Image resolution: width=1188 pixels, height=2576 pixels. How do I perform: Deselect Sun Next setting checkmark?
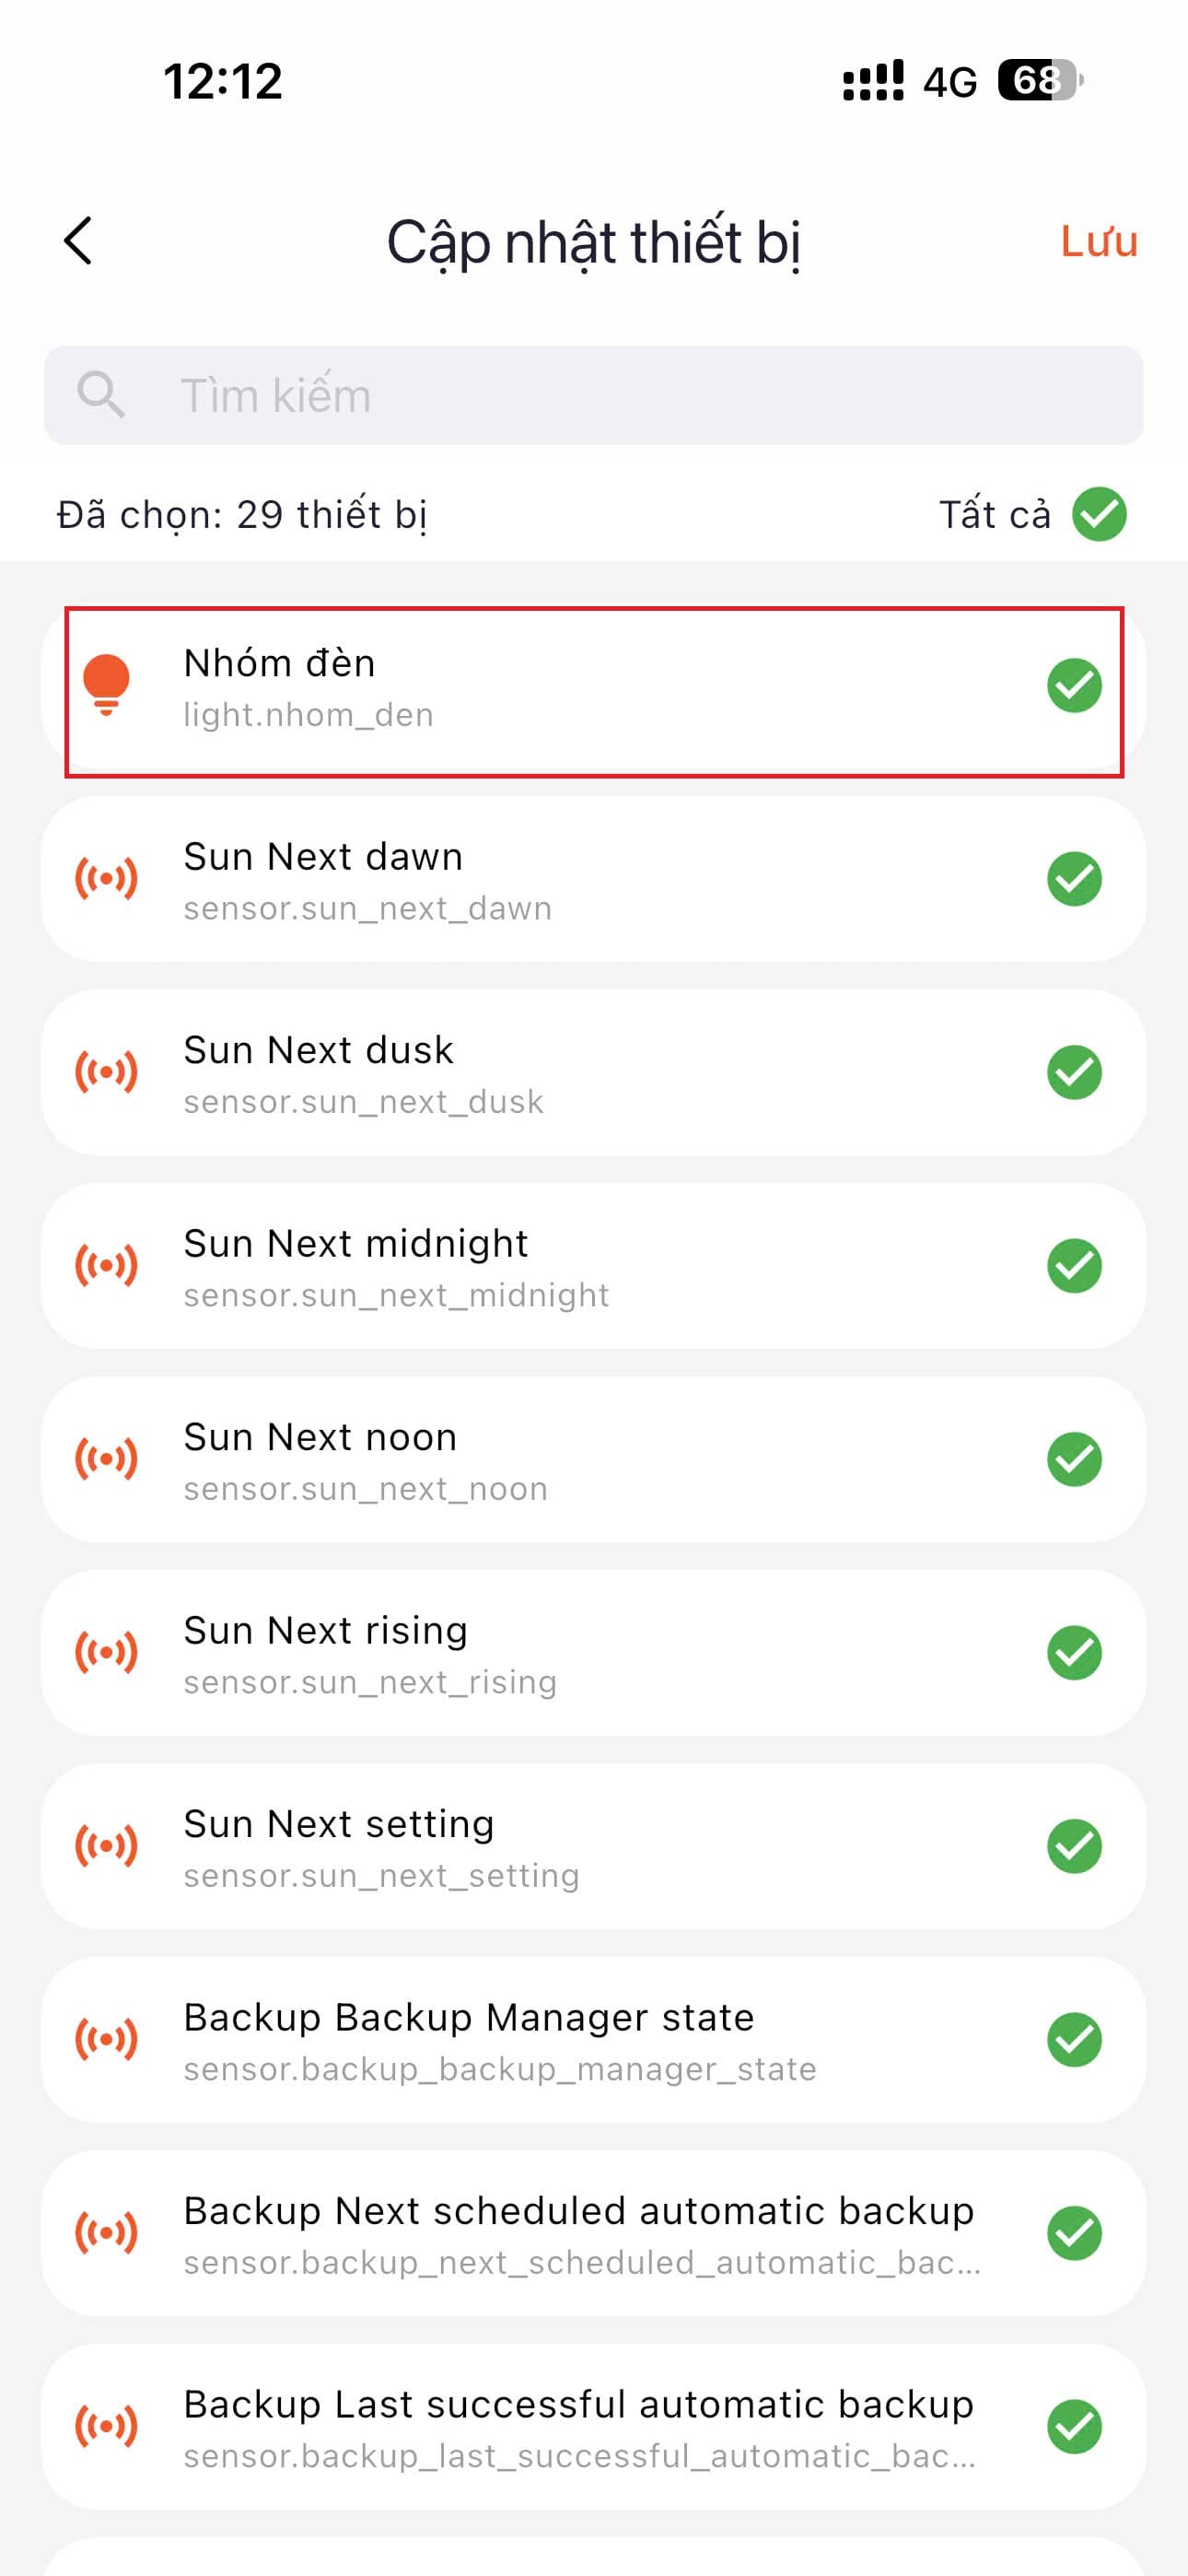[x=1074, y=1847]
